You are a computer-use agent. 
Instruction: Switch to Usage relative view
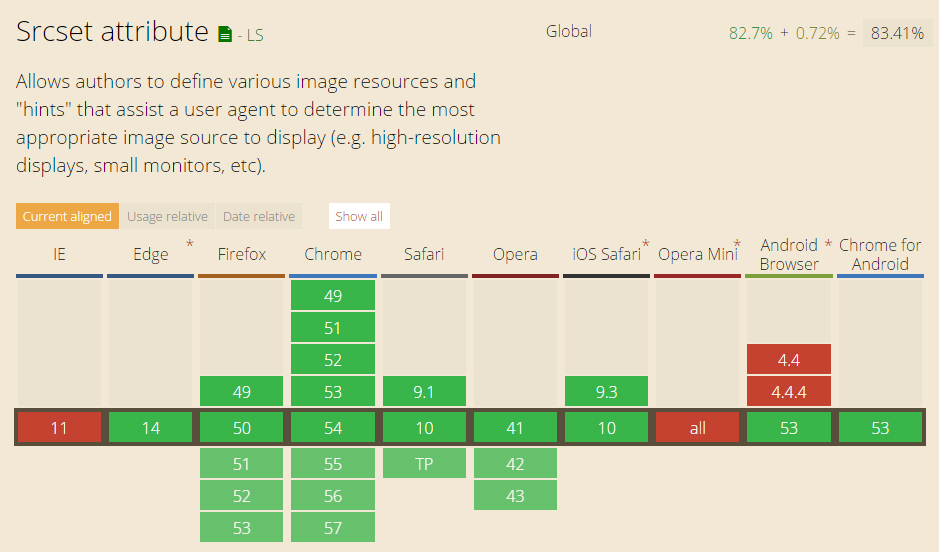click(x=167, y=216)
